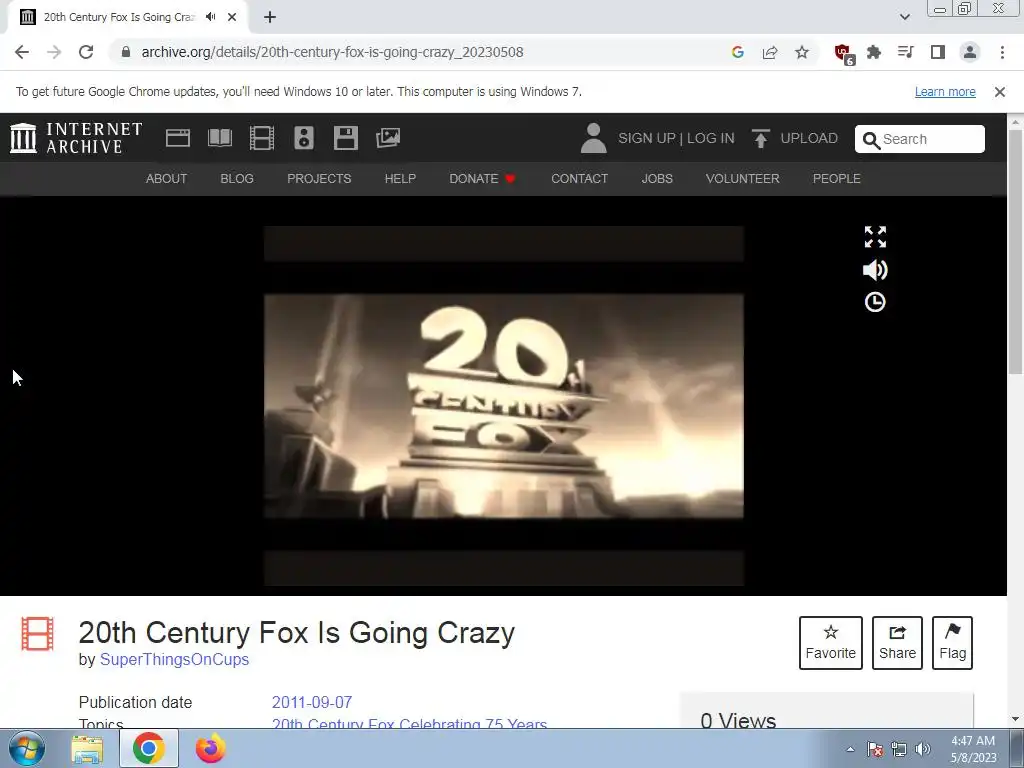This screenshot has height=768, width=1024.
Task: Open the playback speed clock icon
Action: pyautogui.click(x=875, y=302)
